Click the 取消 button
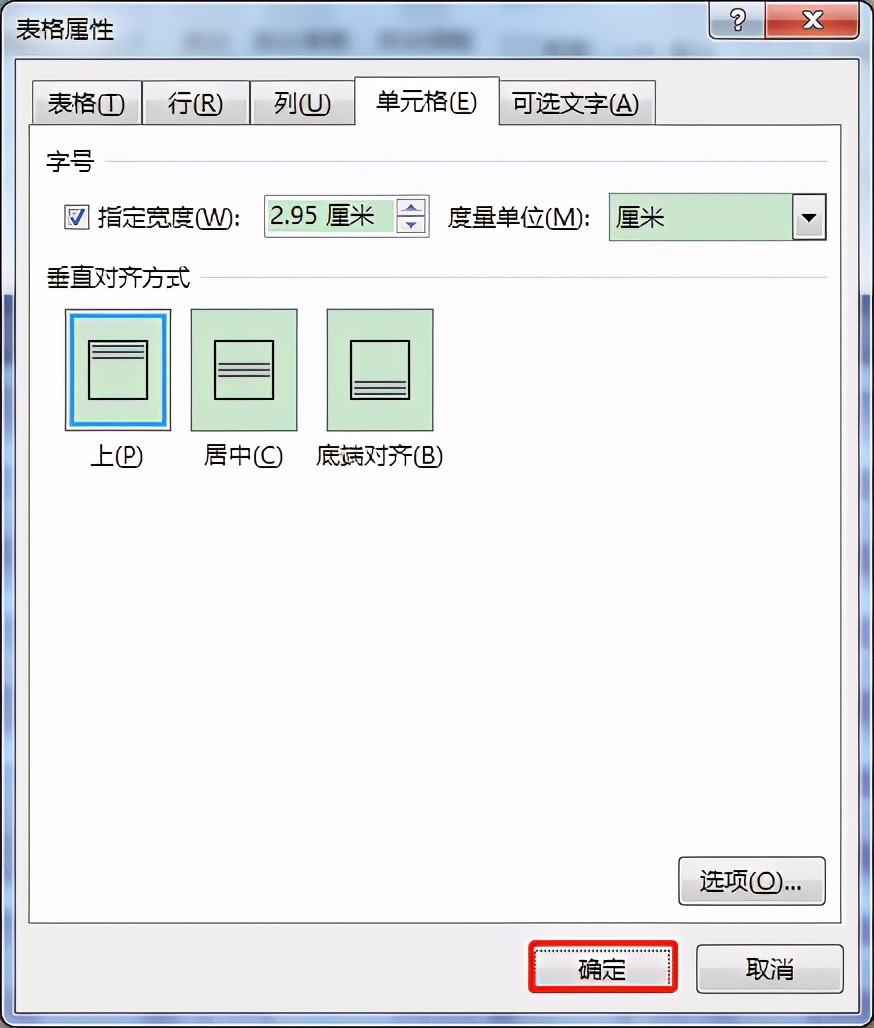This screenshot has width=874, height=1028. click(x=770, y=968)
